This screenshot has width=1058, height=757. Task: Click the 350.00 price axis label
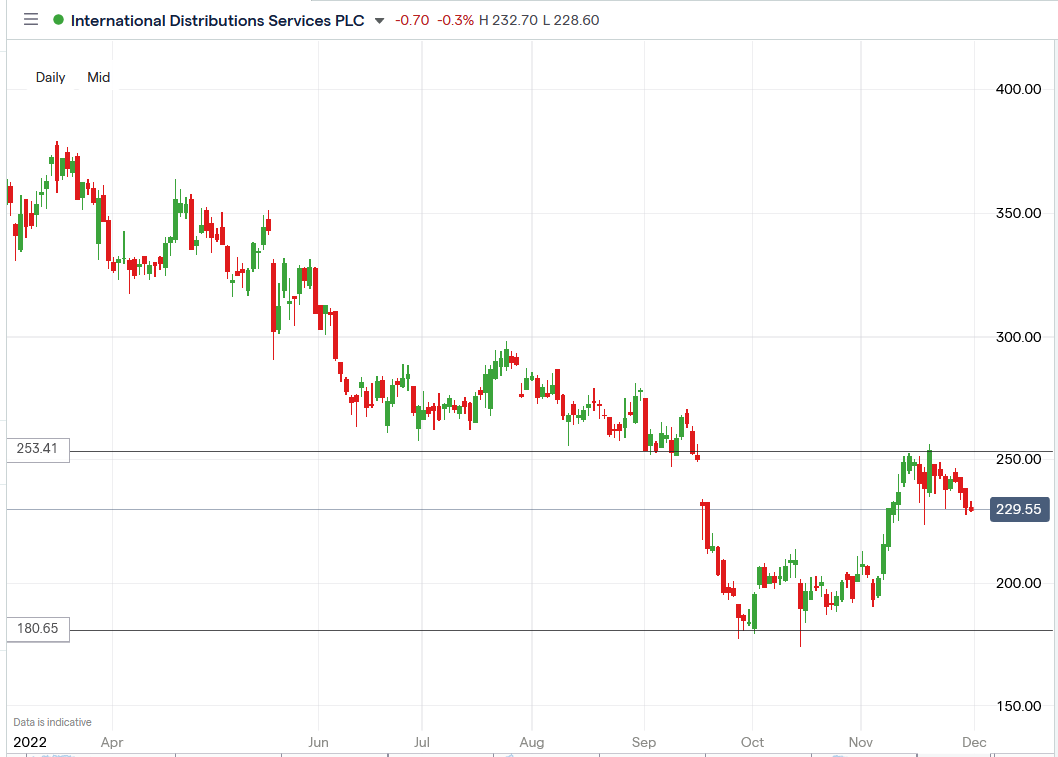click(x=1018, y=213)
